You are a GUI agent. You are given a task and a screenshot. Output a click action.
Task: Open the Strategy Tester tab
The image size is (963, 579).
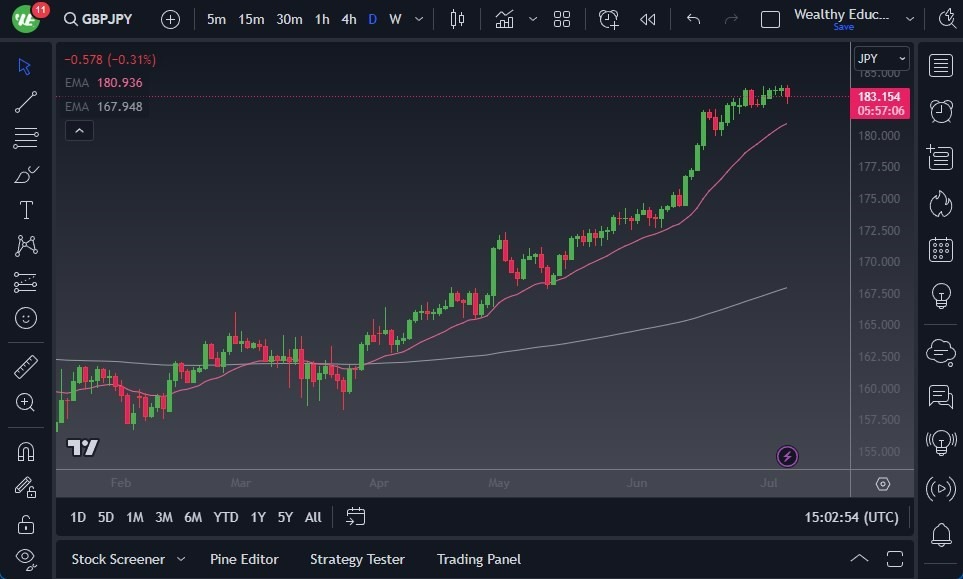pos(357,559)
